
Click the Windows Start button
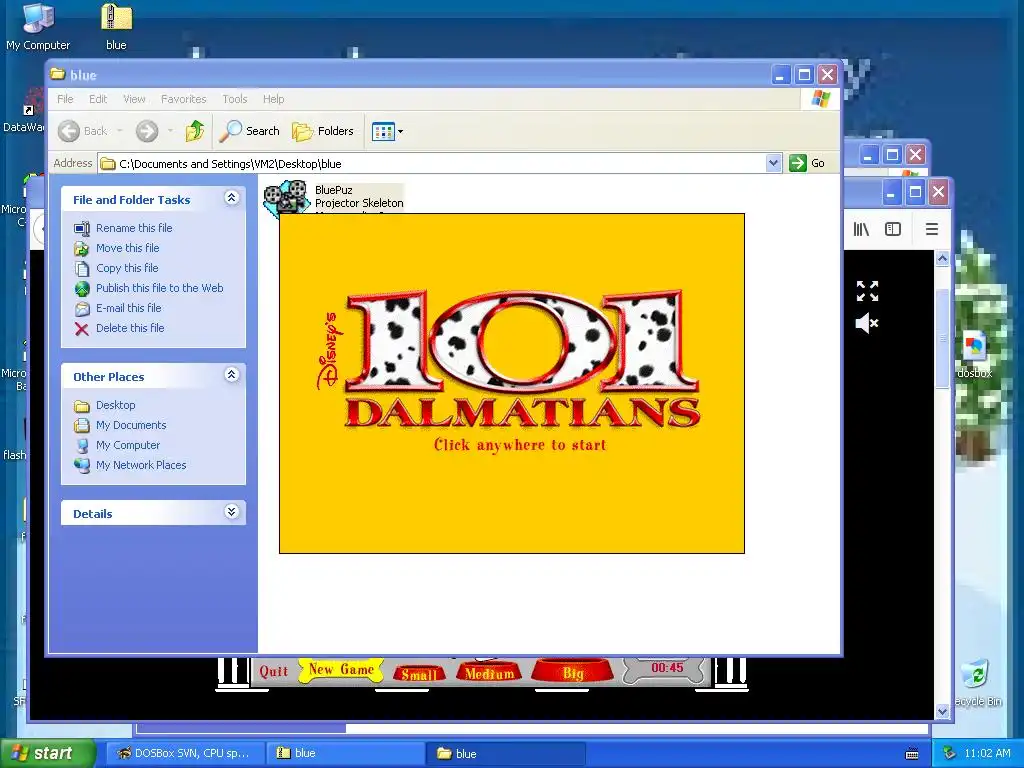pyautogui.click(x=47, y=753)
